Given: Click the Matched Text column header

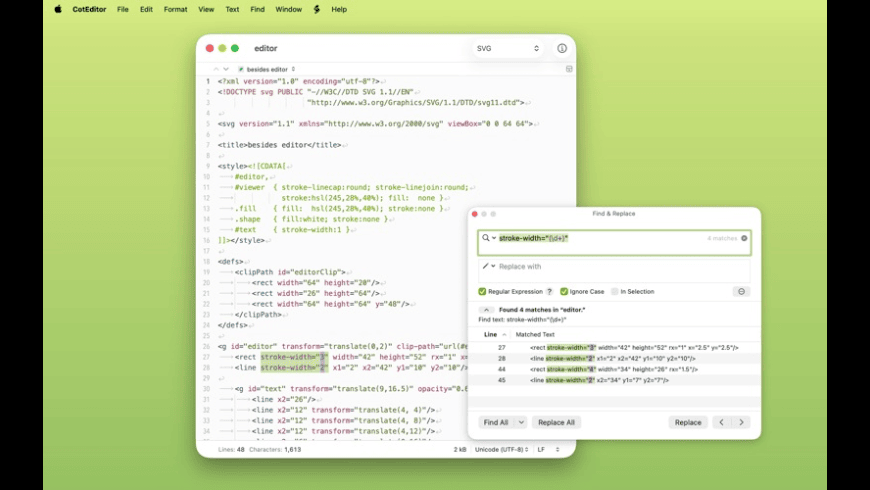Looking at the screenshot, I should 535,335.
